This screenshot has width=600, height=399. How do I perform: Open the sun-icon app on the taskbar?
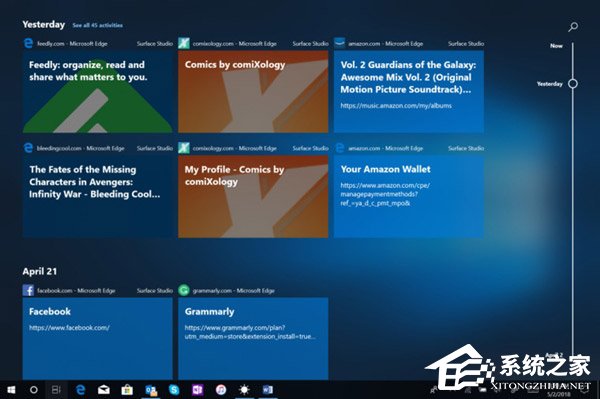(244, 390)
